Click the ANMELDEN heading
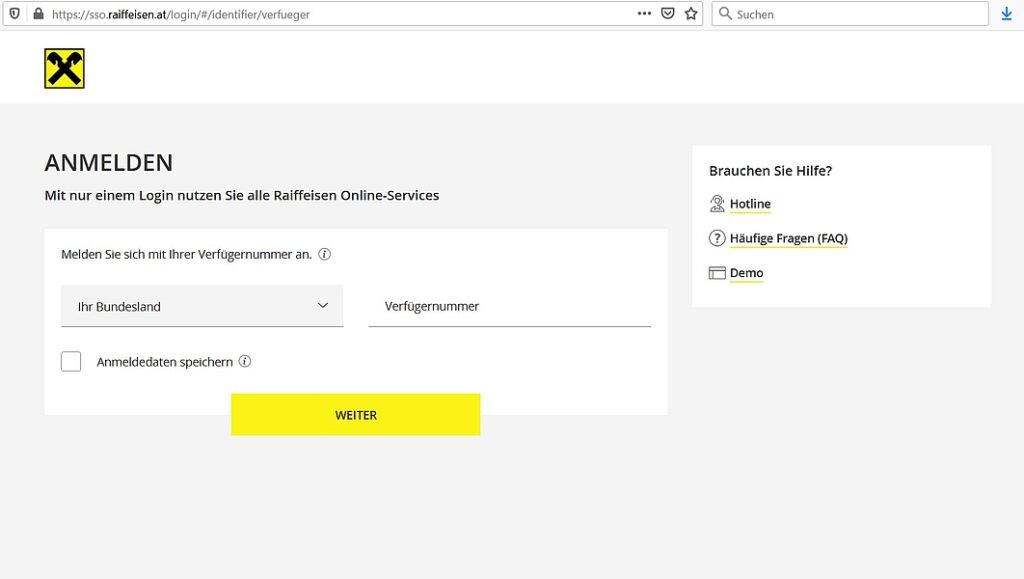The height and width of the screenshot is (579, 1024). 108,163
